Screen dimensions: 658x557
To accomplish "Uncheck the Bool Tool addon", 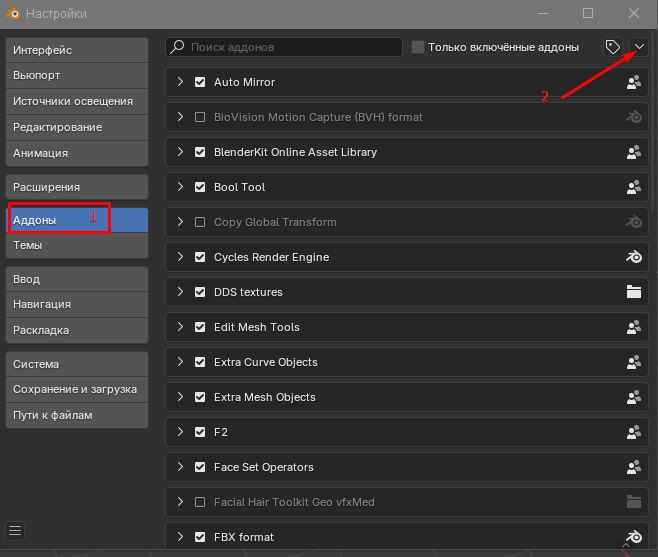I will (200, 187).
